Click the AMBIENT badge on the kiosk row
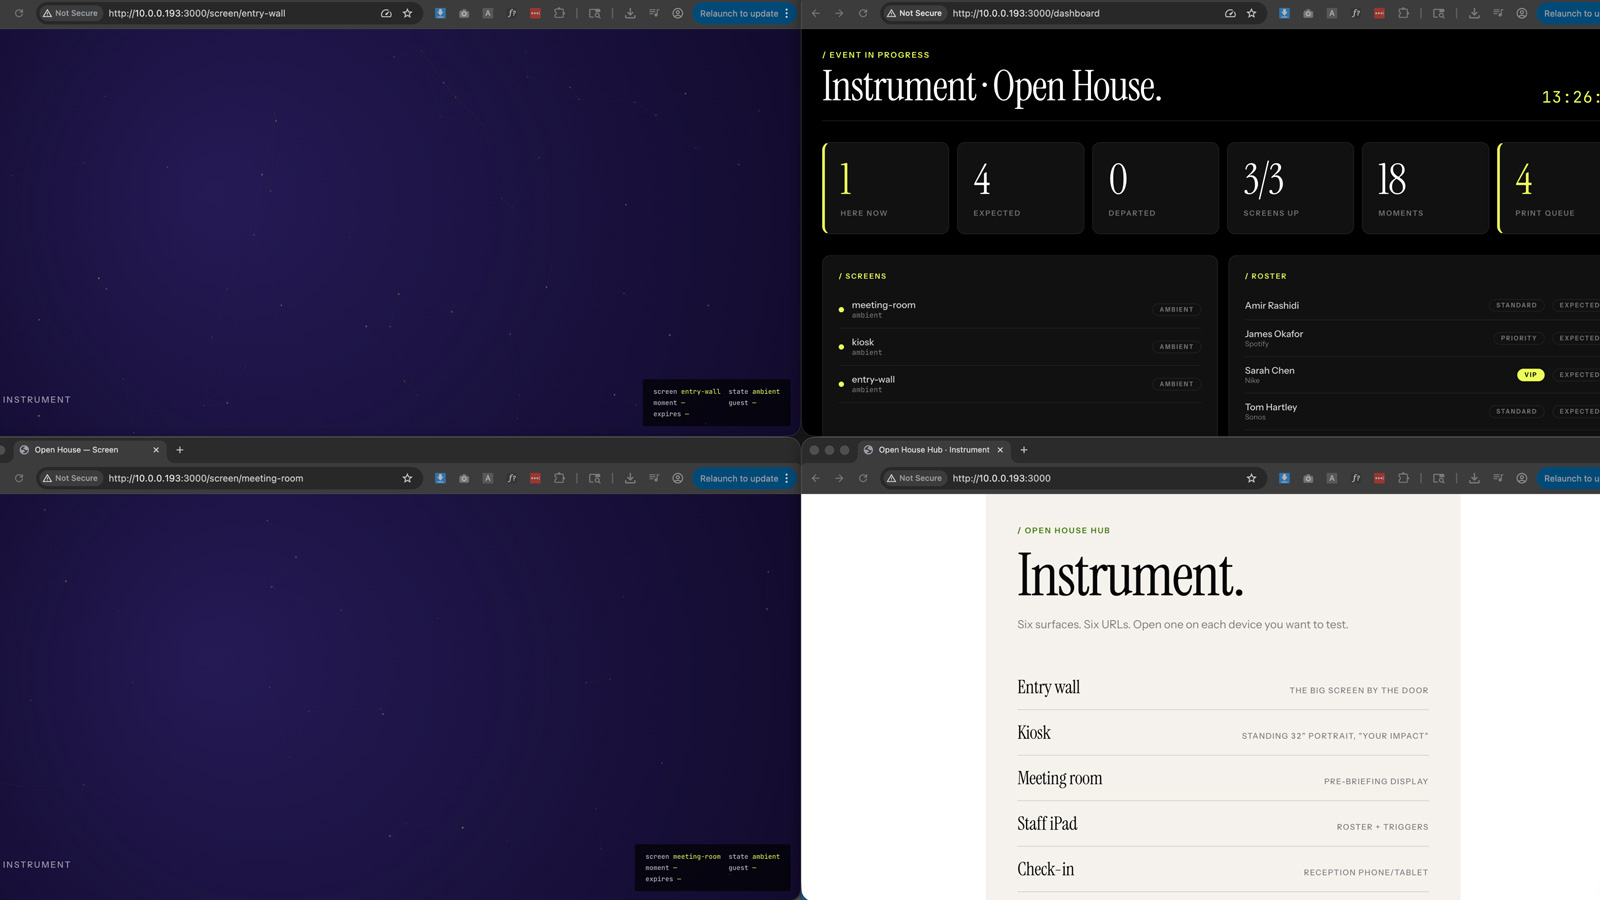The width and height of the screenshot is (1600, 900). pos(1176,346)
